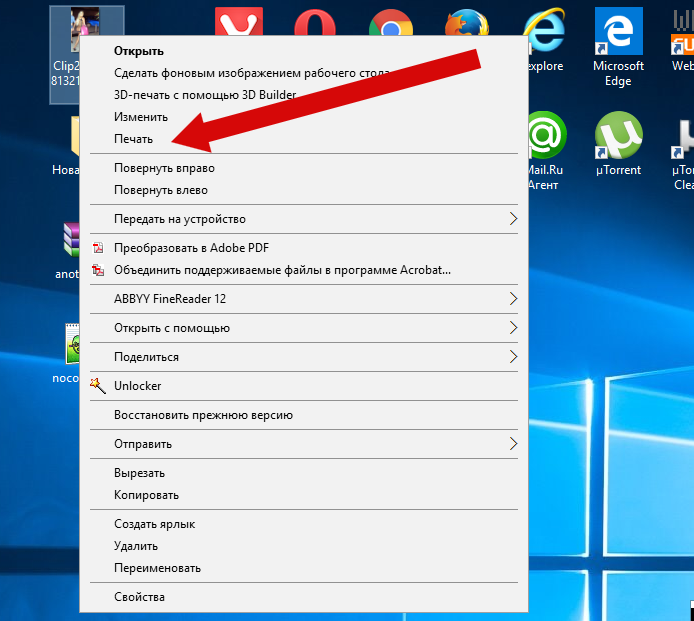694x621 pixels.
Task: Click the Отправить menu label
Action: tap(143, 444)
